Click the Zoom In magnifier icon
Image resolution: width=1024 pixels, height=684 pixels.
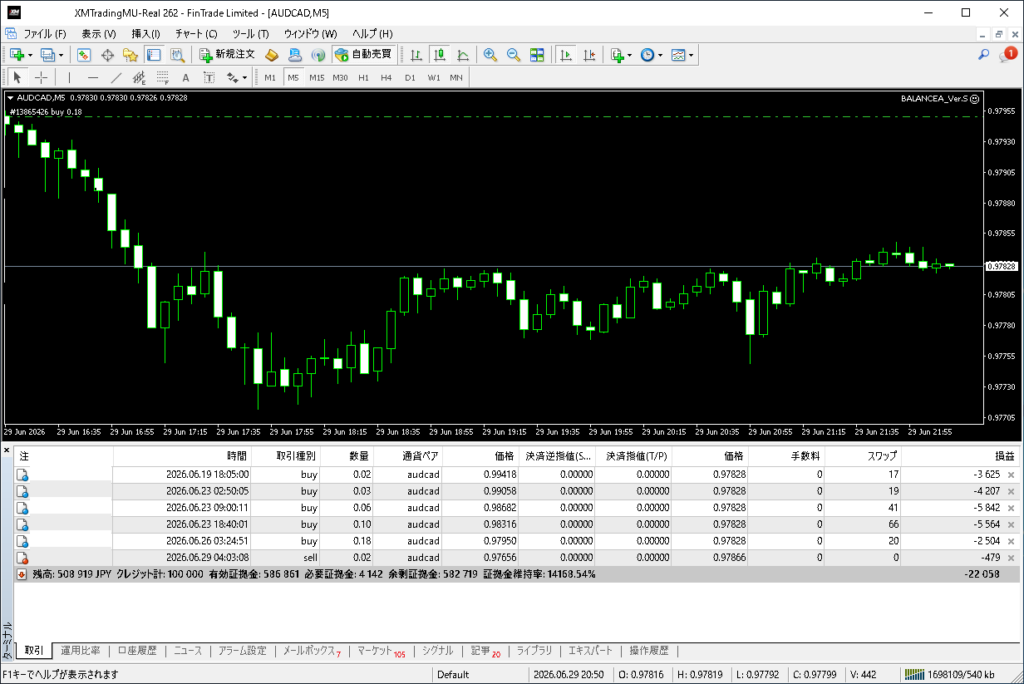(490, 55)
